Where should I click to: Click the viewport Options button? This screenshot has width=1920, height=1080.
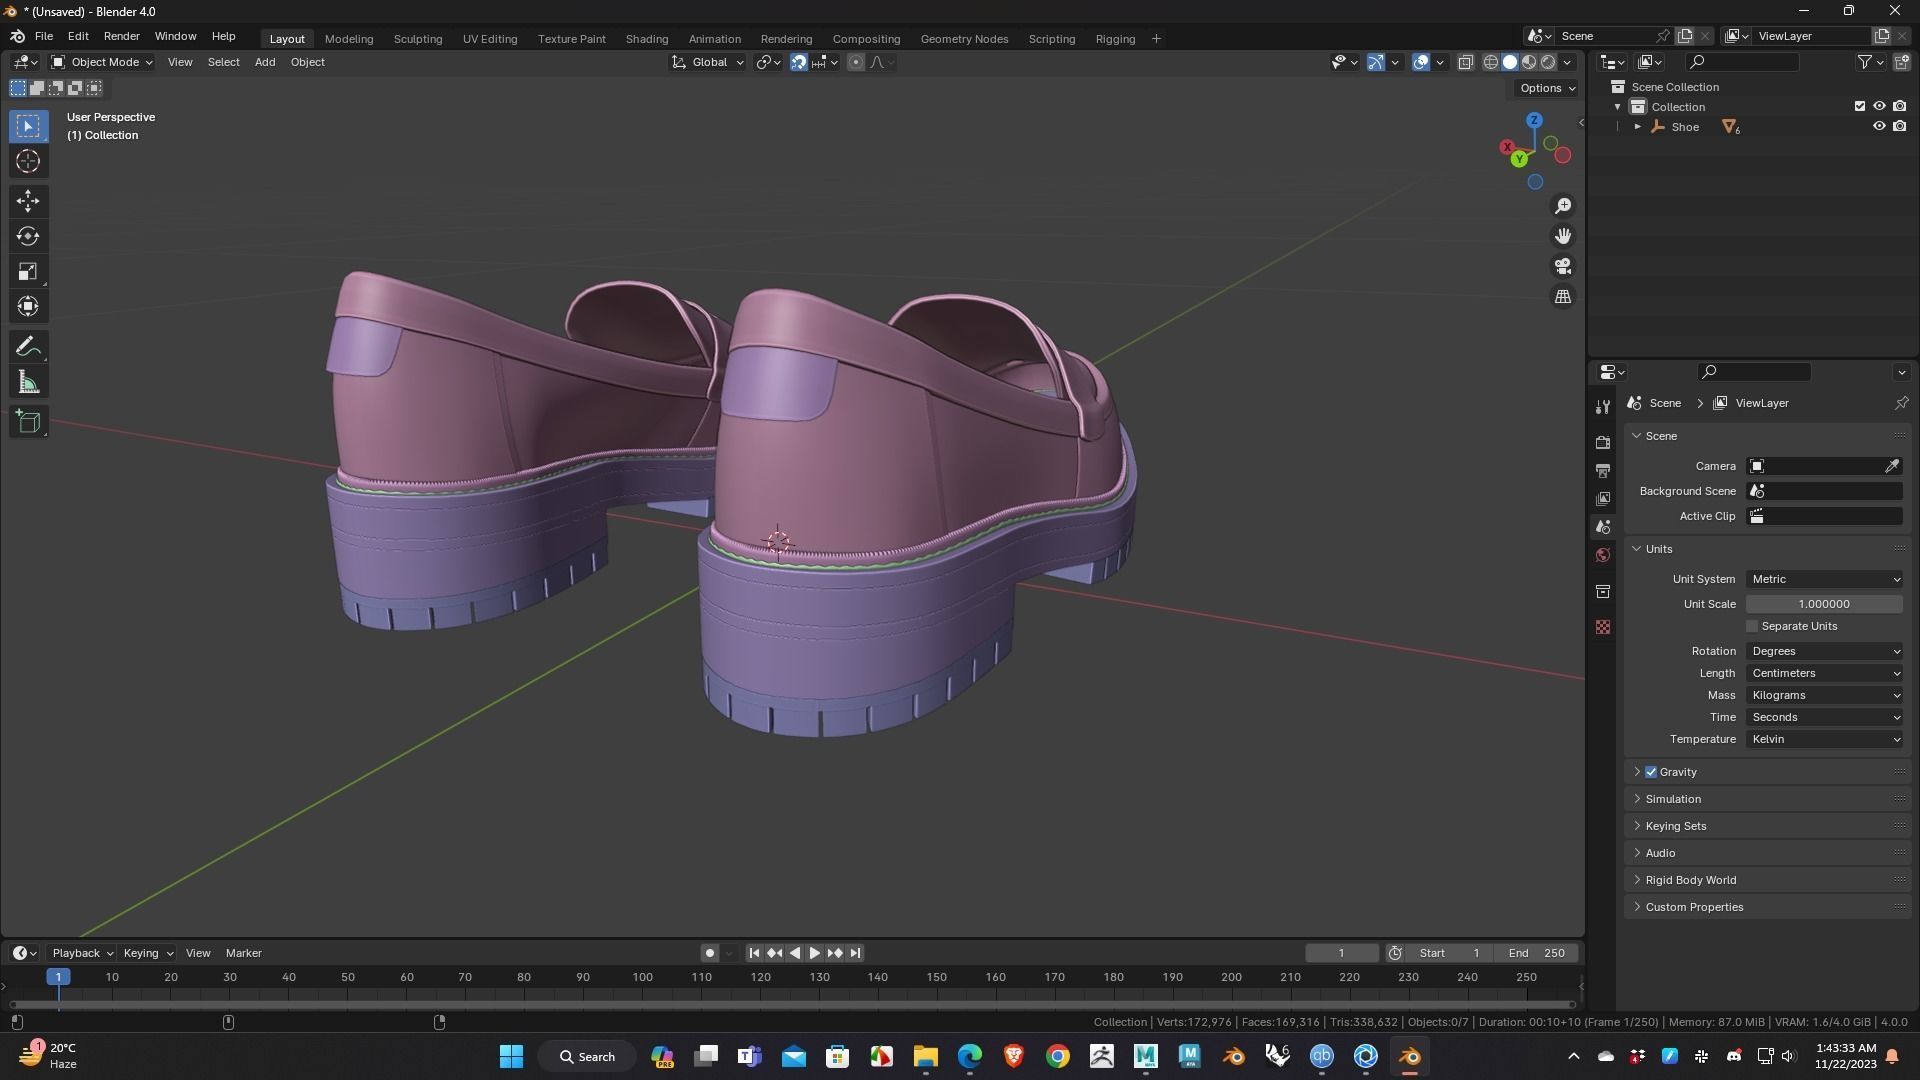point(1547,88)
